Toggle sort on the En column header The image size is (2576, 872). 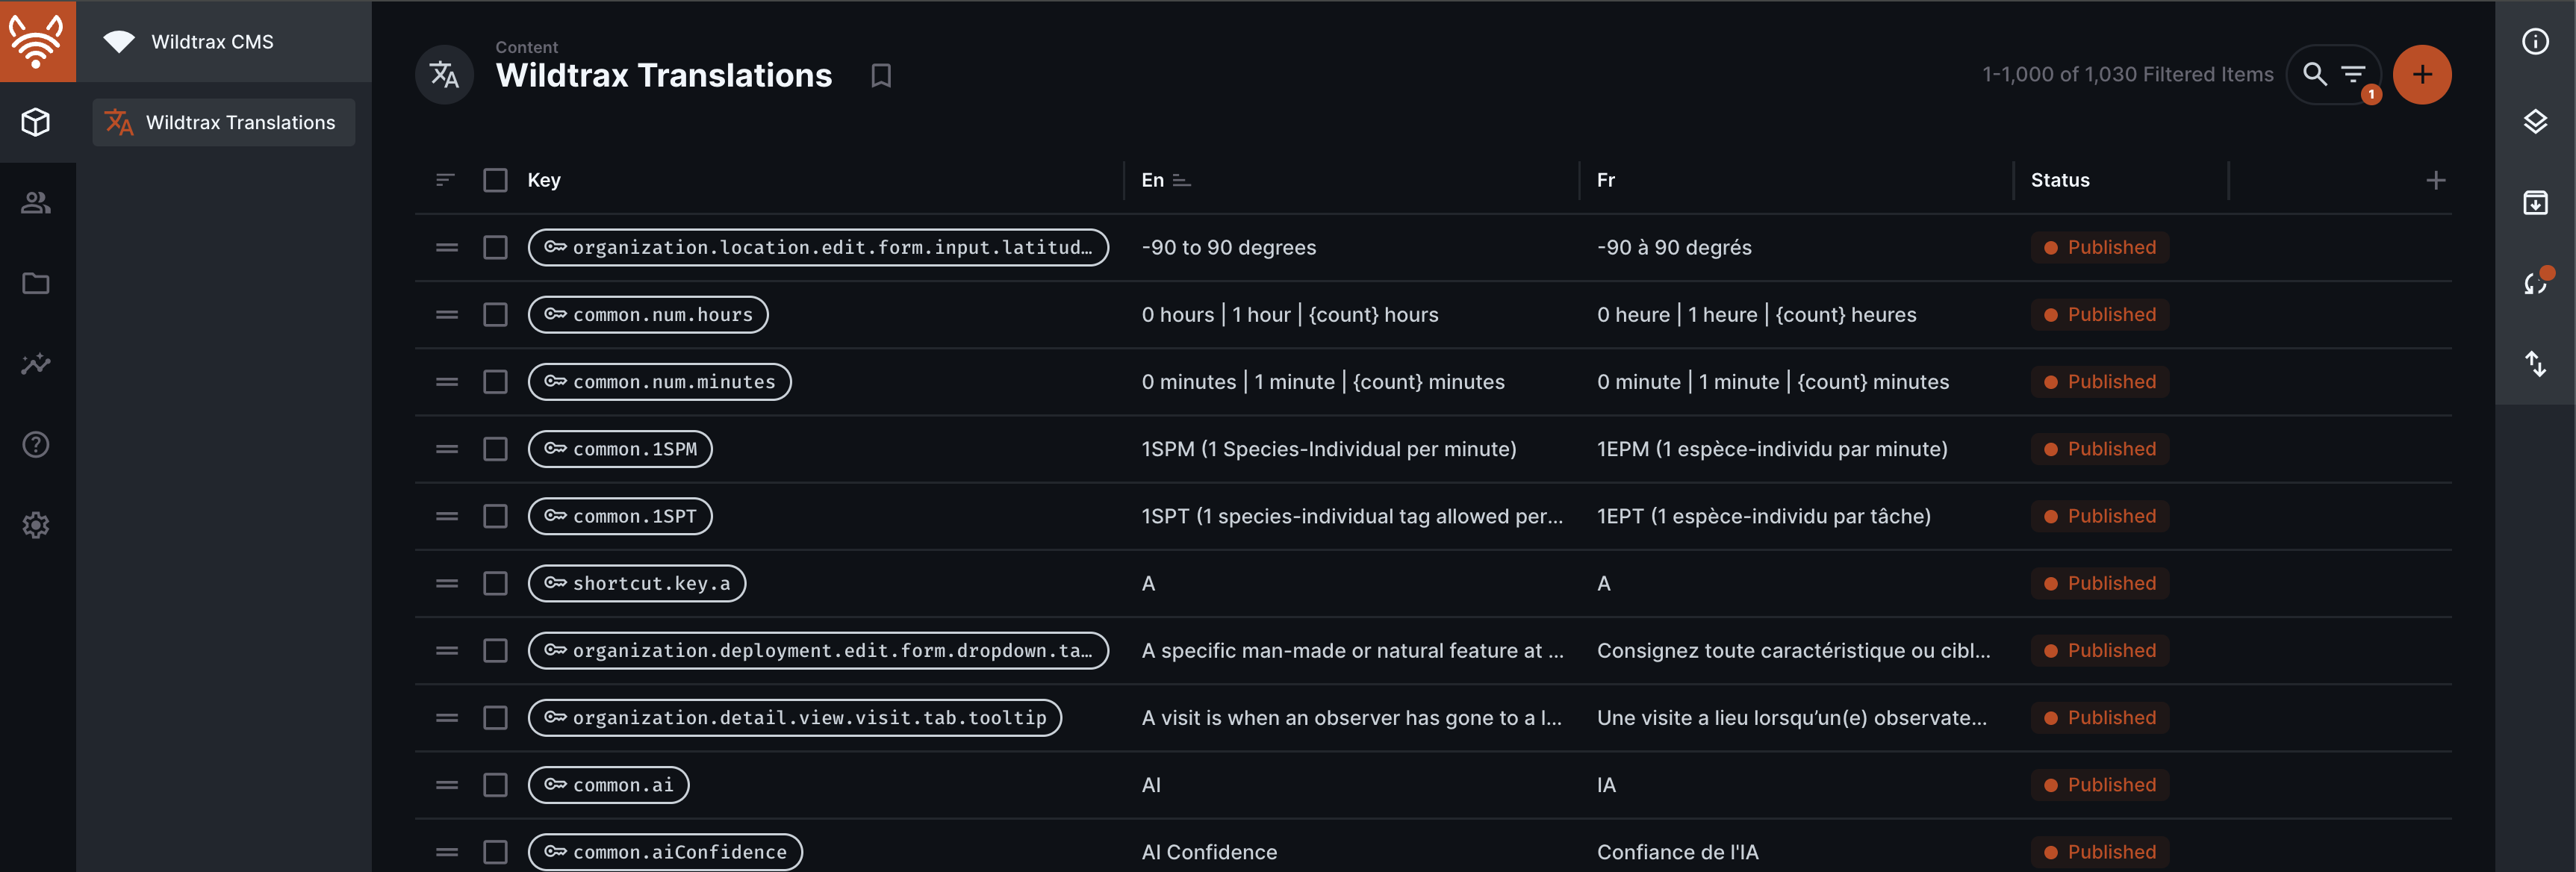pos(1166,180)
